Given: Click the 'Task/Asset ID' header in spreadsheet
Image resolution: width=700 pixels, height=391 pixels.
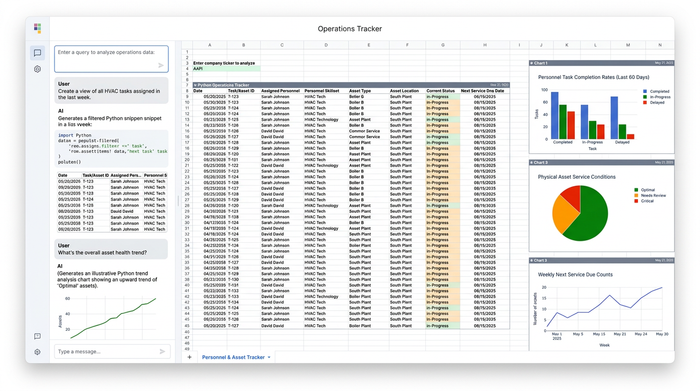Looking at the screenshot, I should click(241, 91).
